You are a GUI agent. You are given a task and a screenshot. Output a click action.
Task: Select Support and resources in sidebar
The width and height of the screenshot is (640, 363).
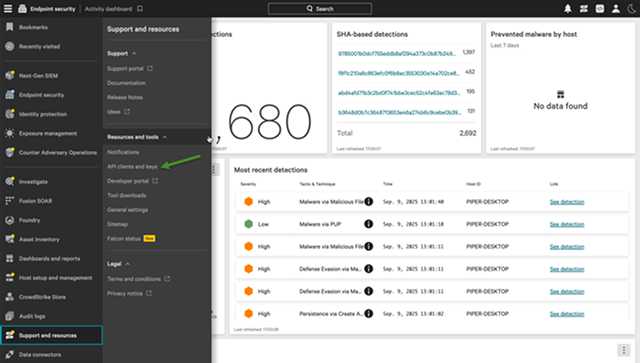tap(51, 335)
